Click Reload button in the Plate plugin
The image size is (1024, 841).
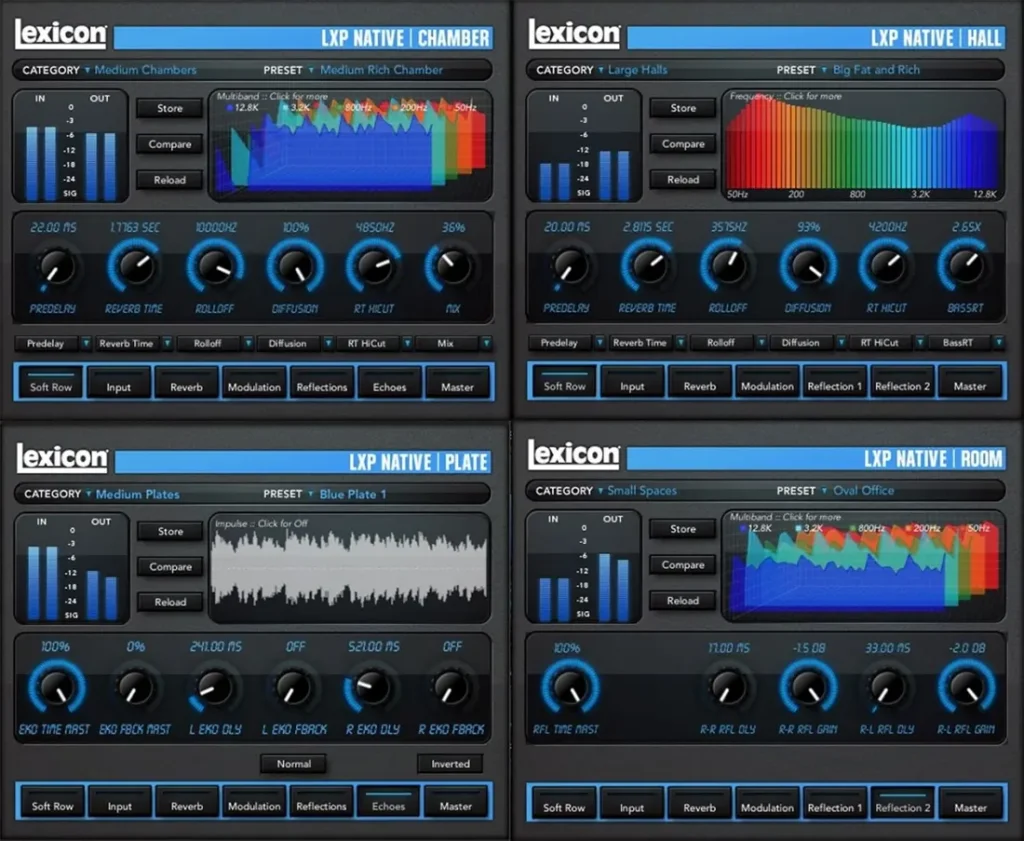(x=170, y=602)
